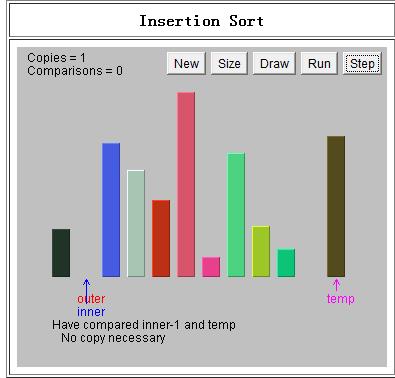Select the dark red bar
This screenshot has width=395, height=378.
pos(161,238)
